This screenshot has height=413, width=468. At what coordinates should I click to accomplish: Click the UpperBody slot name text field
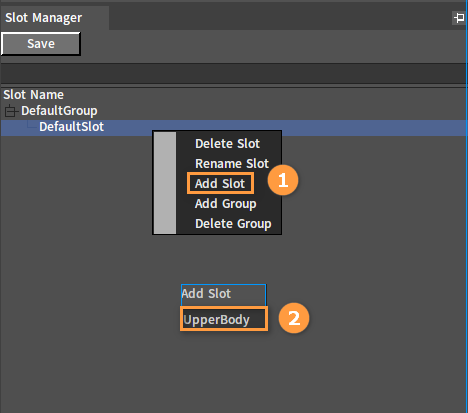tap(224, 319)
